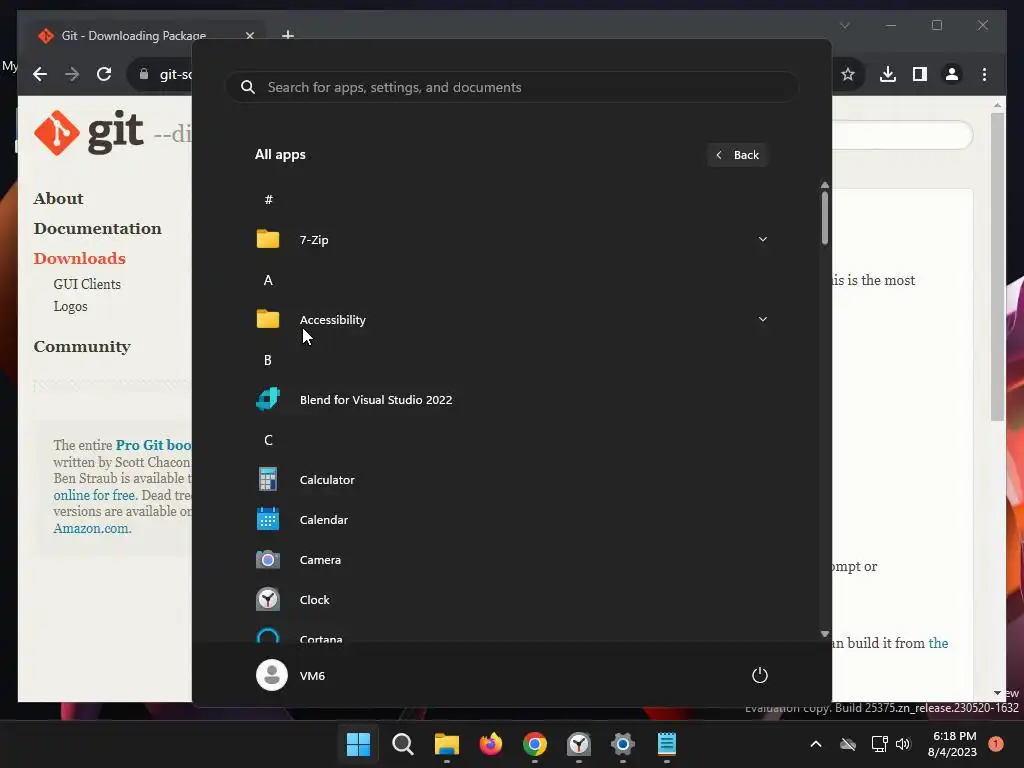Open File Explorer from the taskbar
The image size is (1024, 768).
pyautogui.click(x=447, y=744)
